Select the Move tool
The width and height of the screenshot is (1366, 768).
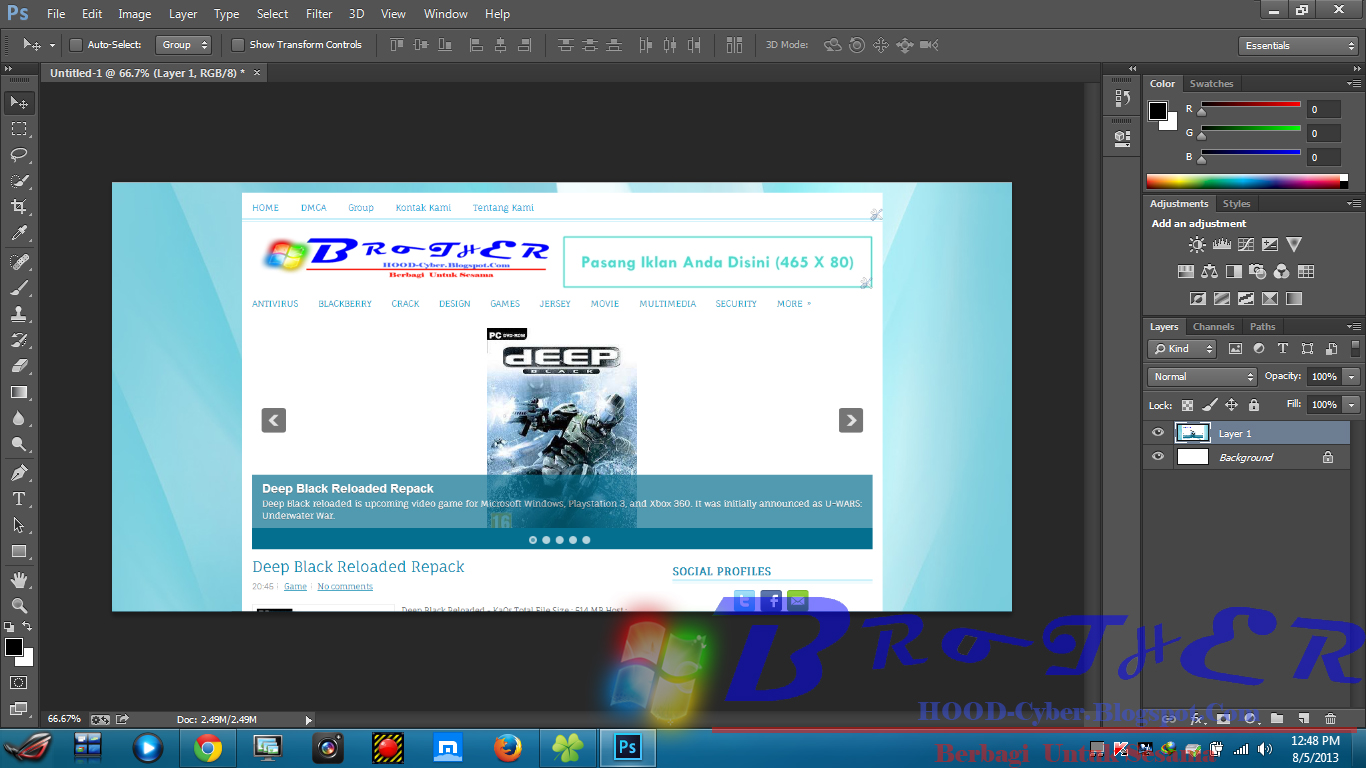pos(19,102)
